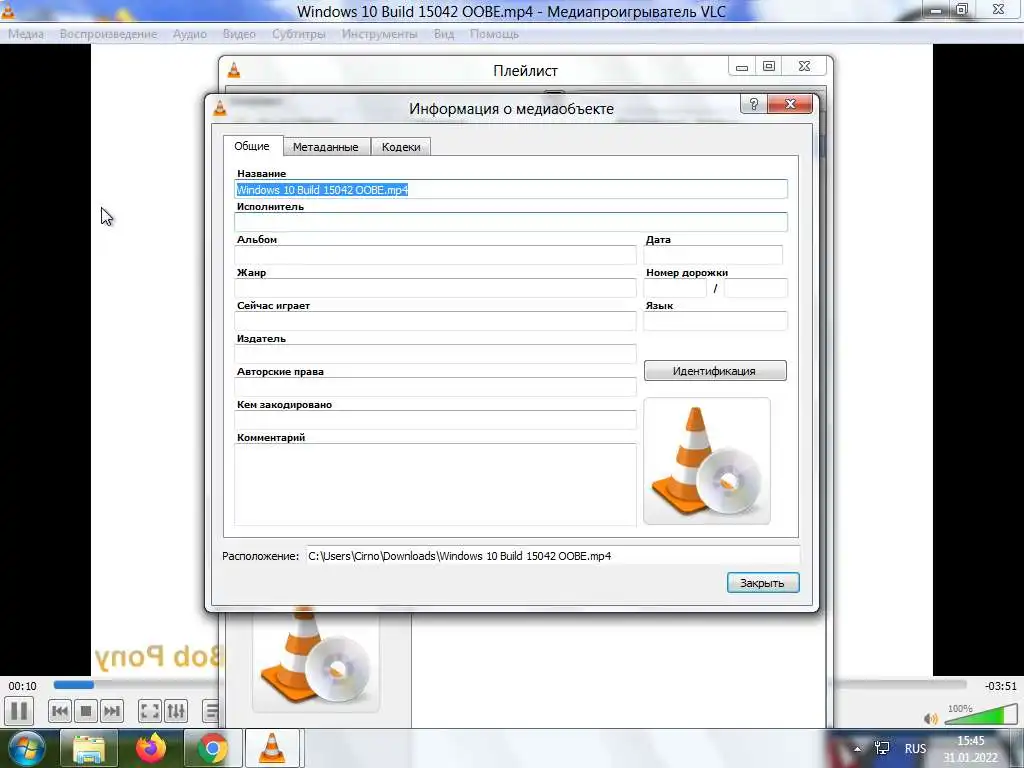Open the Субтитры menu
This screenshot has width=1024, height=768.
tap(298, 34)
